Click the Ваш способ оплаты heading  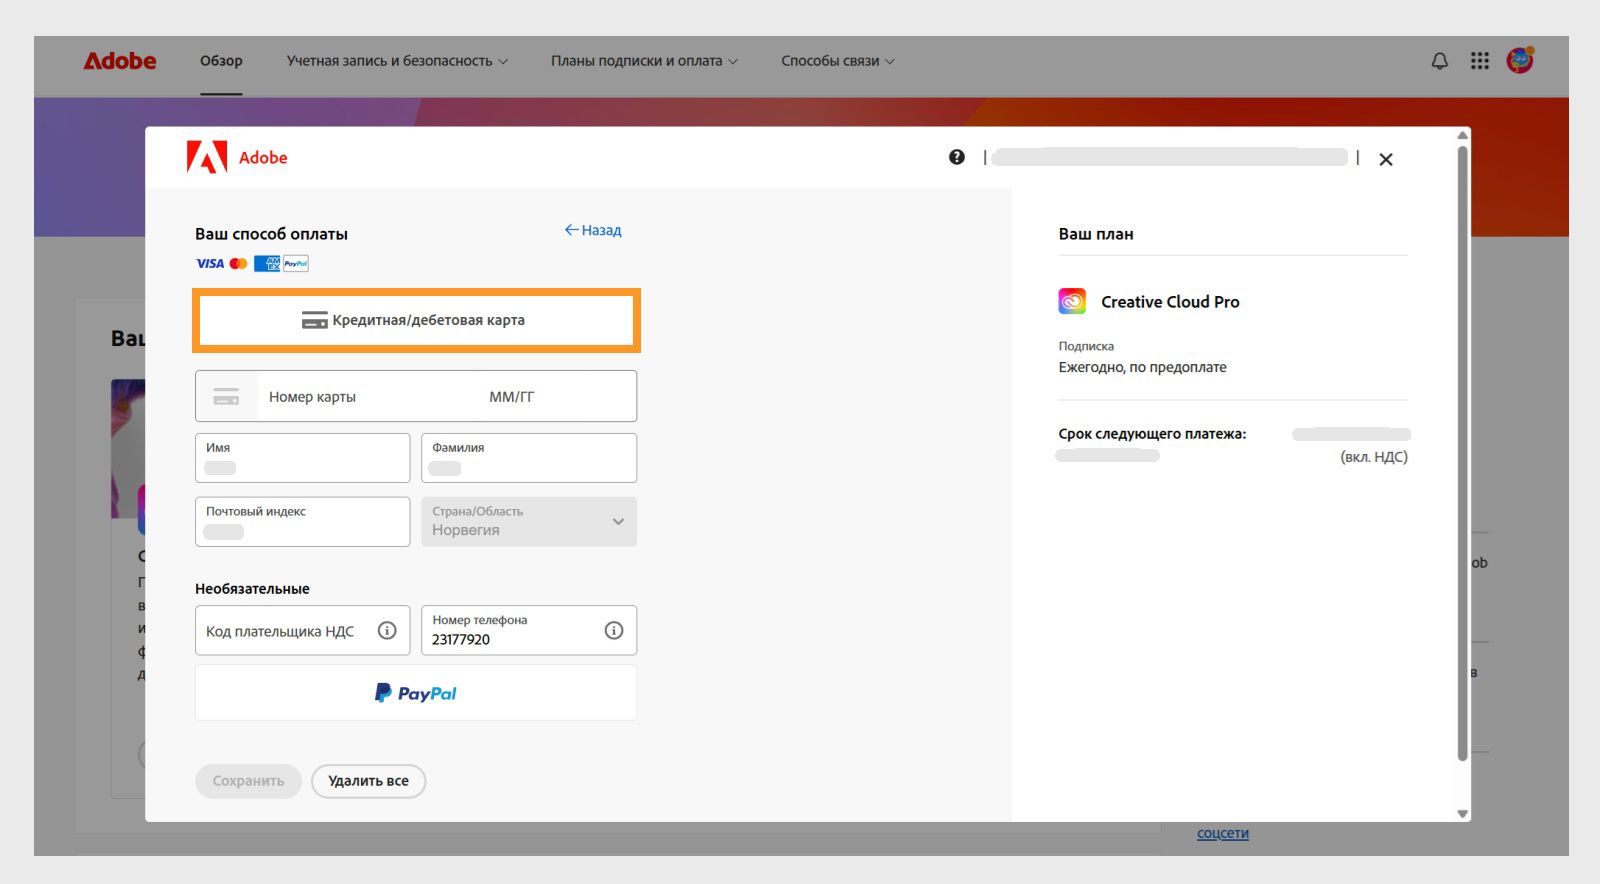click(271, 234)
